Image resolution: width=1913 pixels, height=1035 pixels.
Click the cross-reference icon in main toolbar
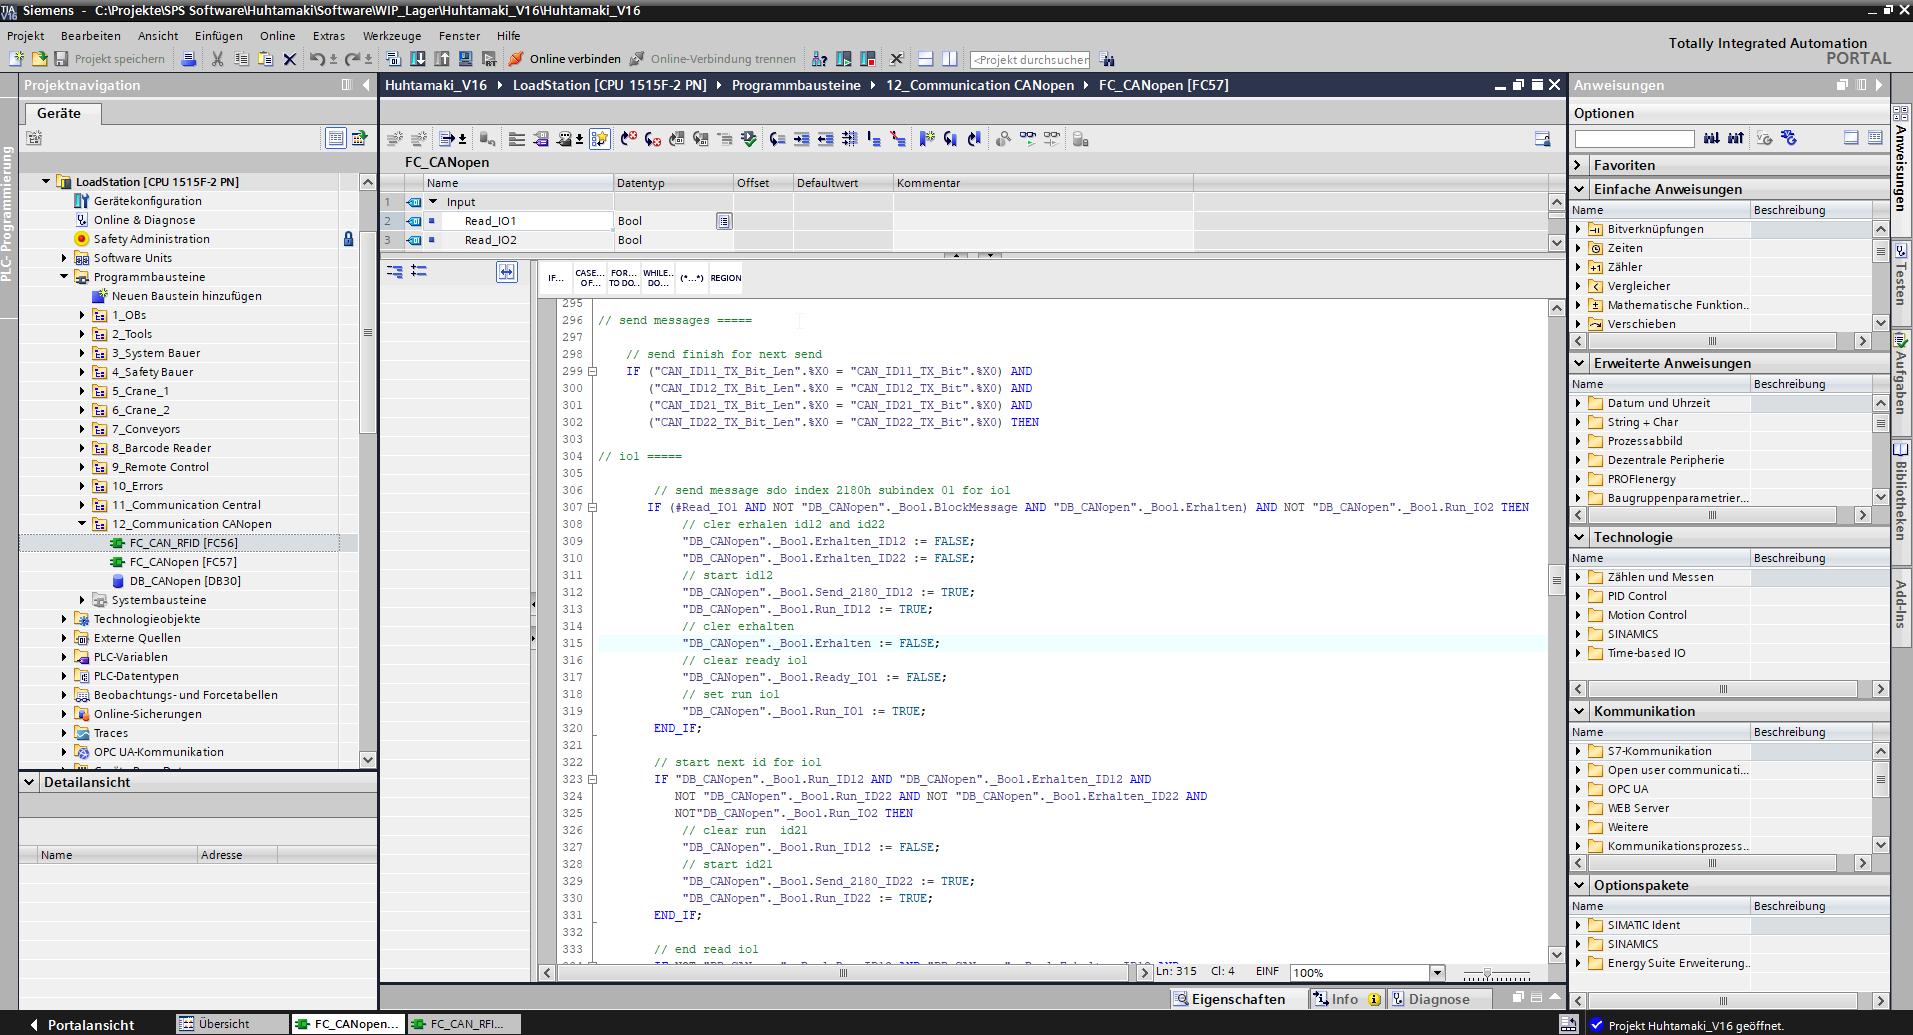[896, 59]
